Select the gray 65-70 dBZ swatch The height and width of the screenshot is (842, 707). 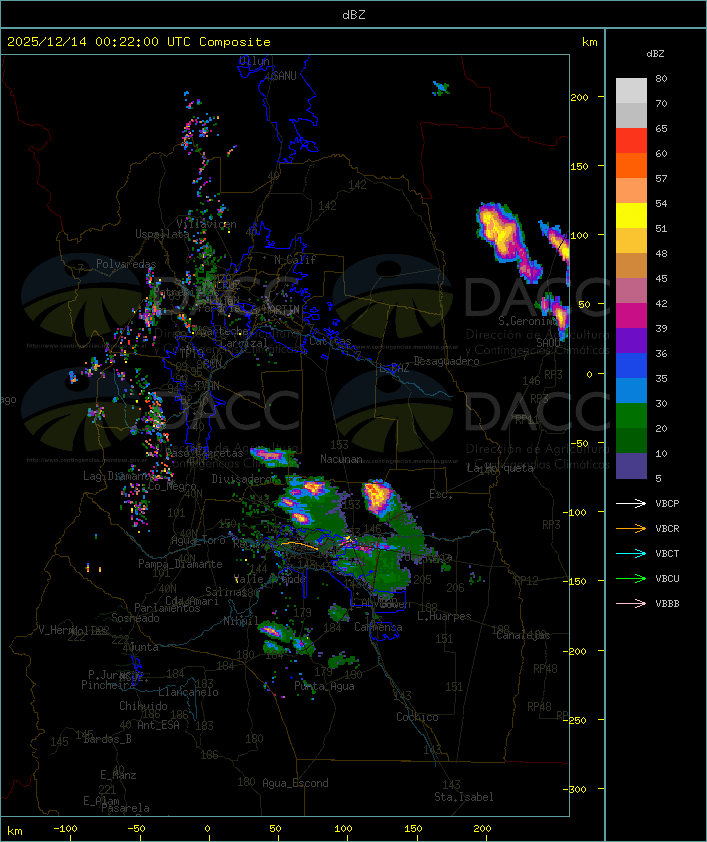coord(631,115)
